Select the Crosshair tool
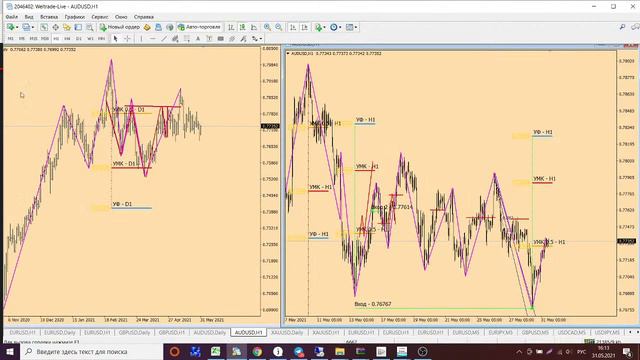 [x=127, y=39]
